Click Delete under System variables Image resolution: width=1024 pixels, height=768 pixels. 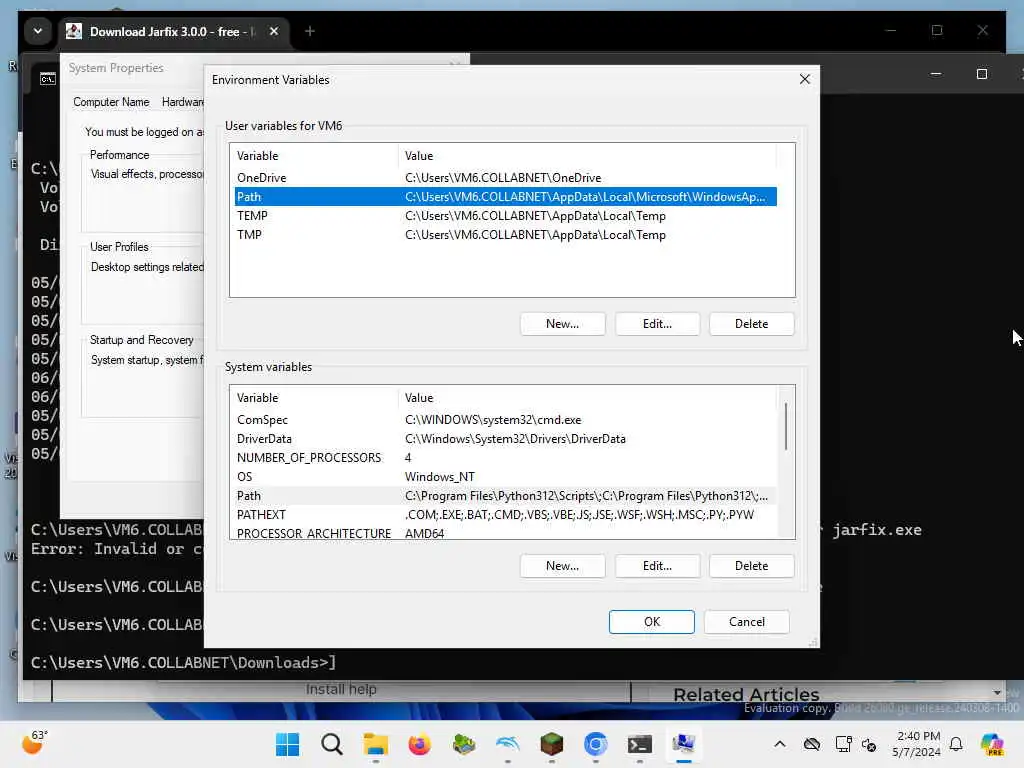tap(751, 566)
